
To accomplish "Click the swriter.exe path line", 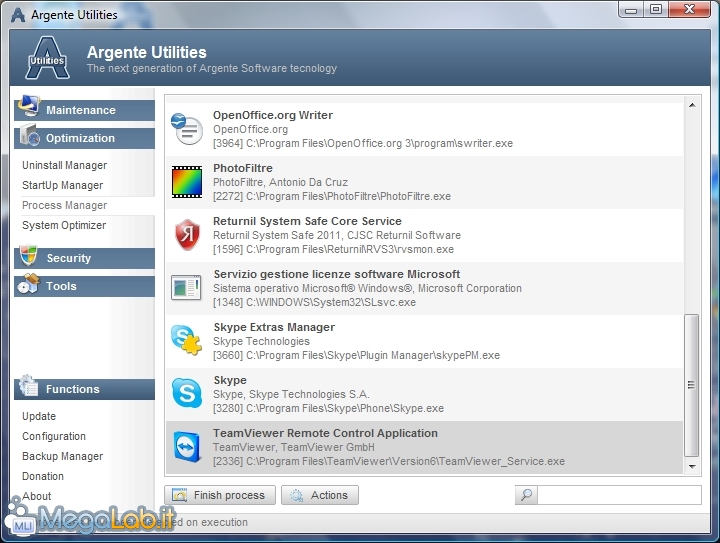I will point(363,143).
